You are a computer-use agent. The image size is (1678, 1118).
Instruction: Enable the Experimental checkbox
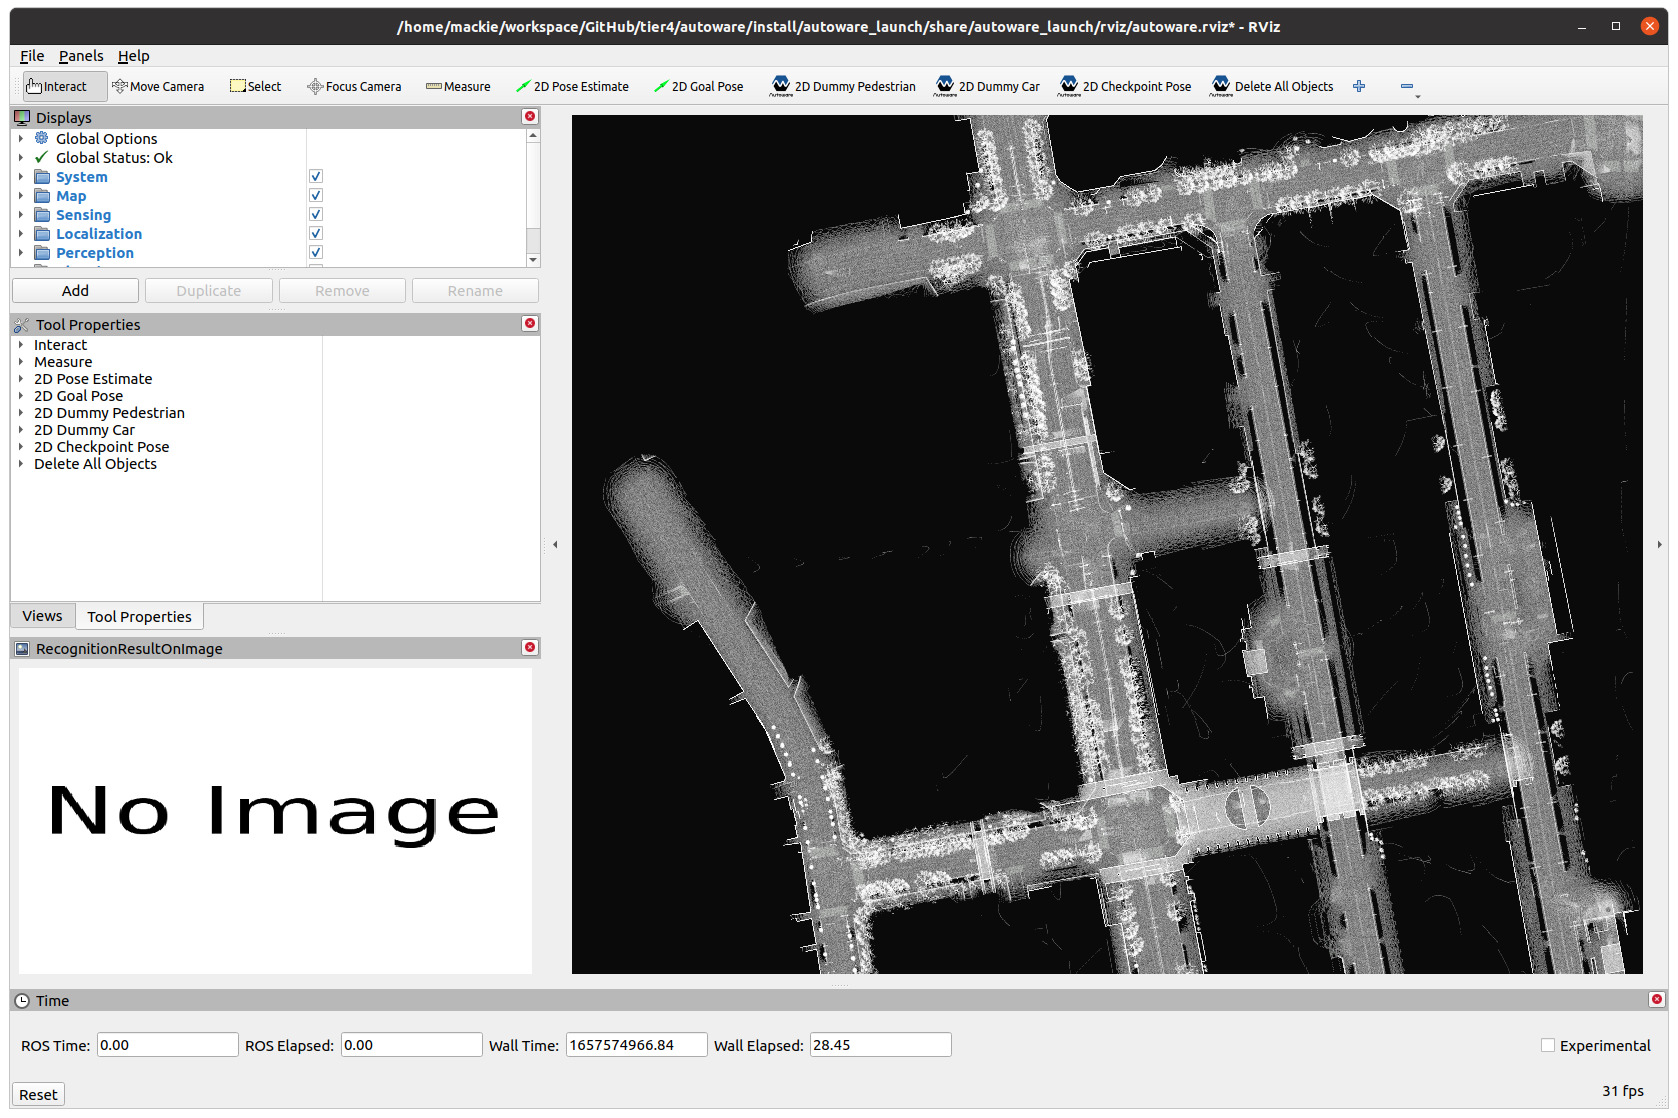1548,1045
